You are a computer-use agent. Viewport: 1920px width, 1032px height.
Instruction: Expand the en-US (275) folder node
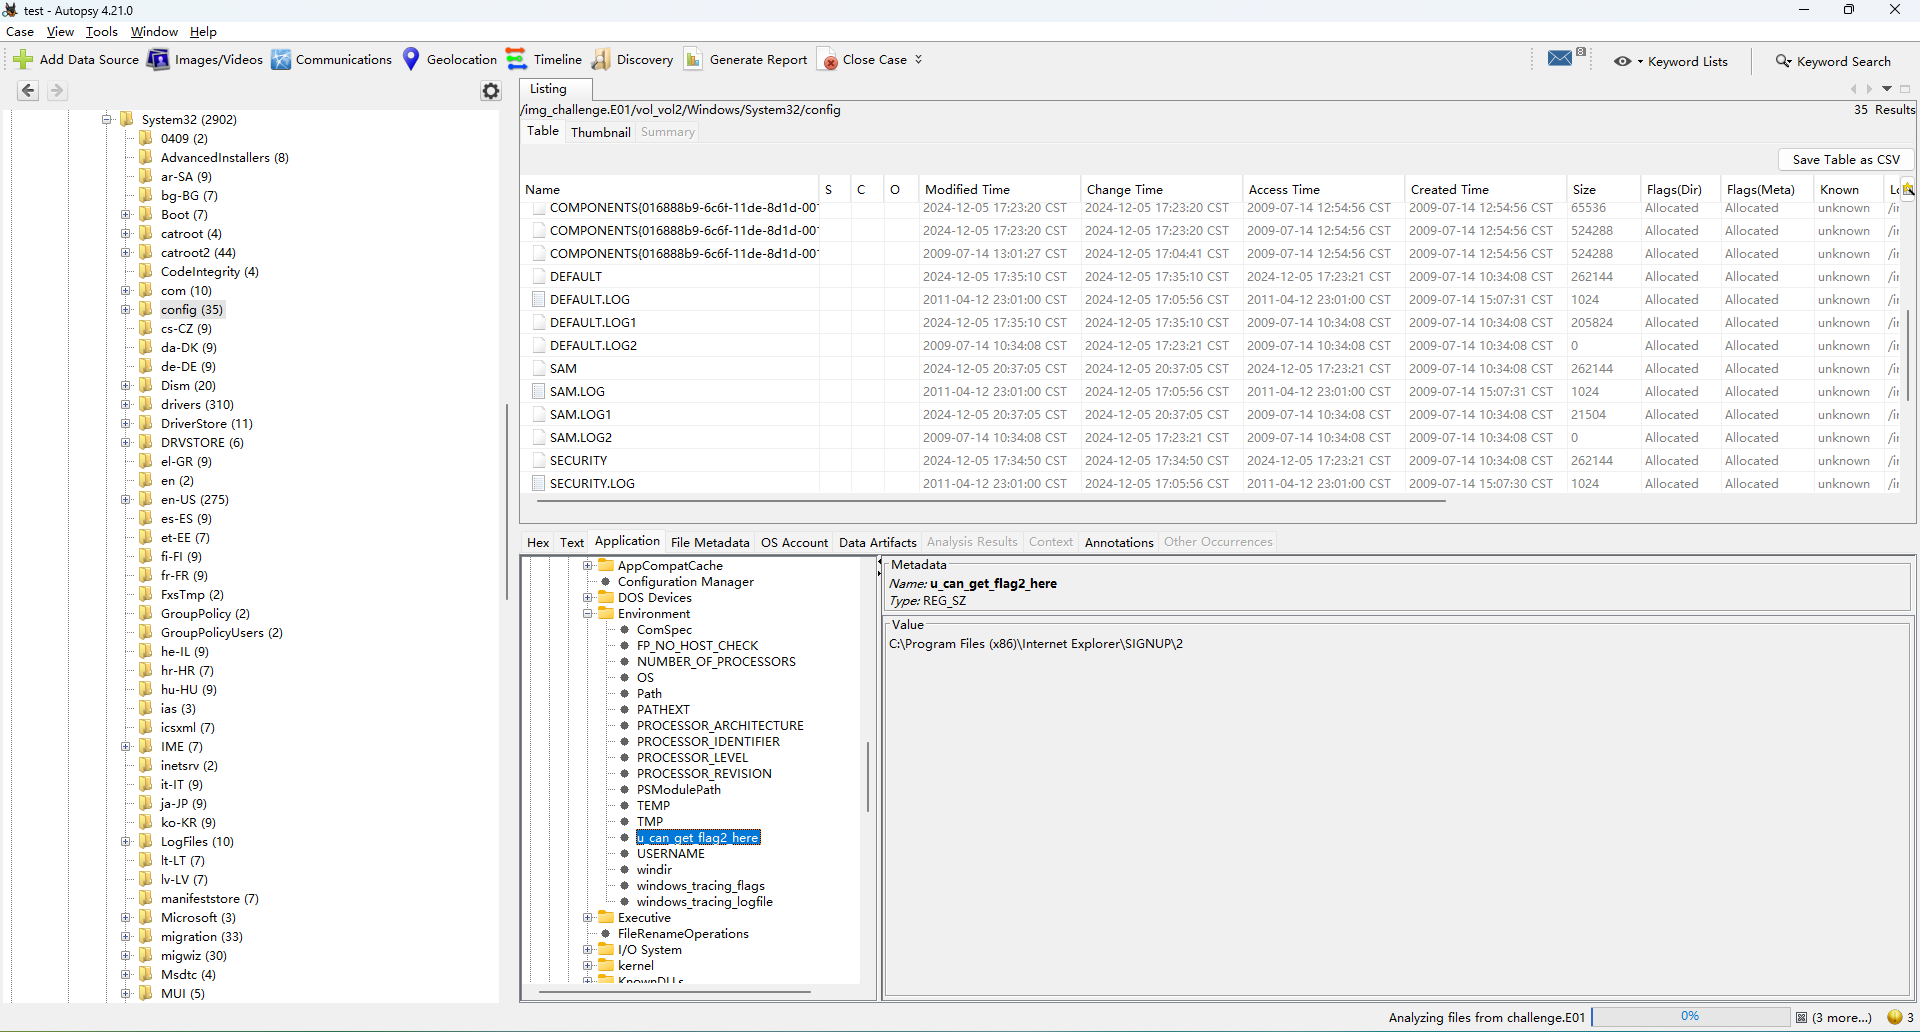[x=126, y=499]
